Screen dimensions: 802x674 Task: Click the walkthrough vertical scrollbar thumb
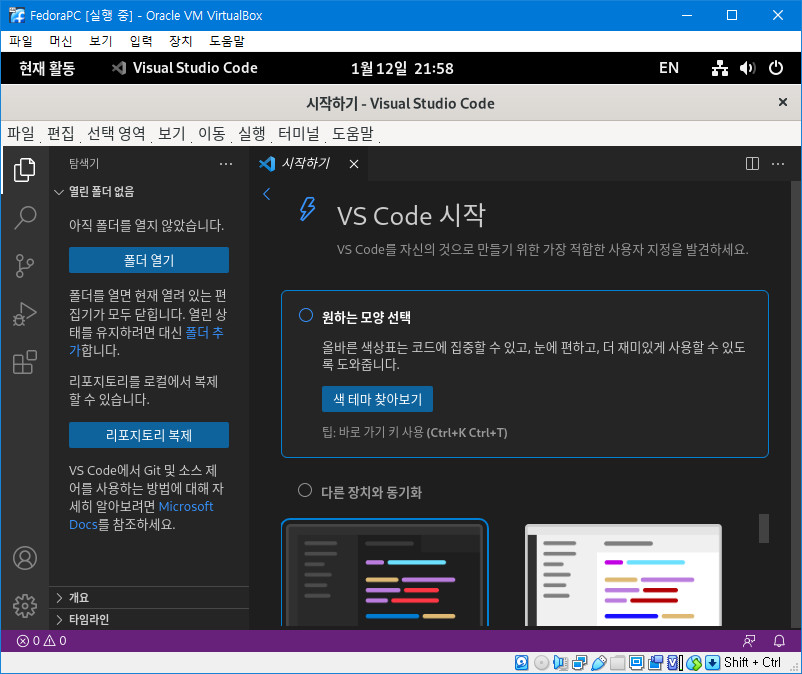(x=764, y=529)
